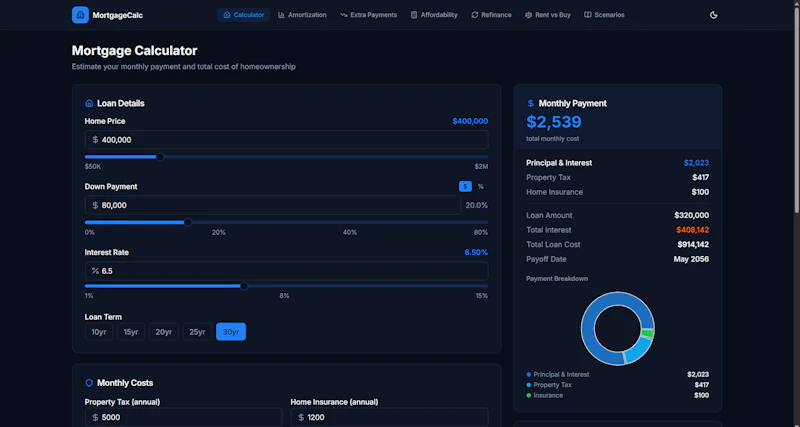Click the Home Price input field

coord(287,140)
